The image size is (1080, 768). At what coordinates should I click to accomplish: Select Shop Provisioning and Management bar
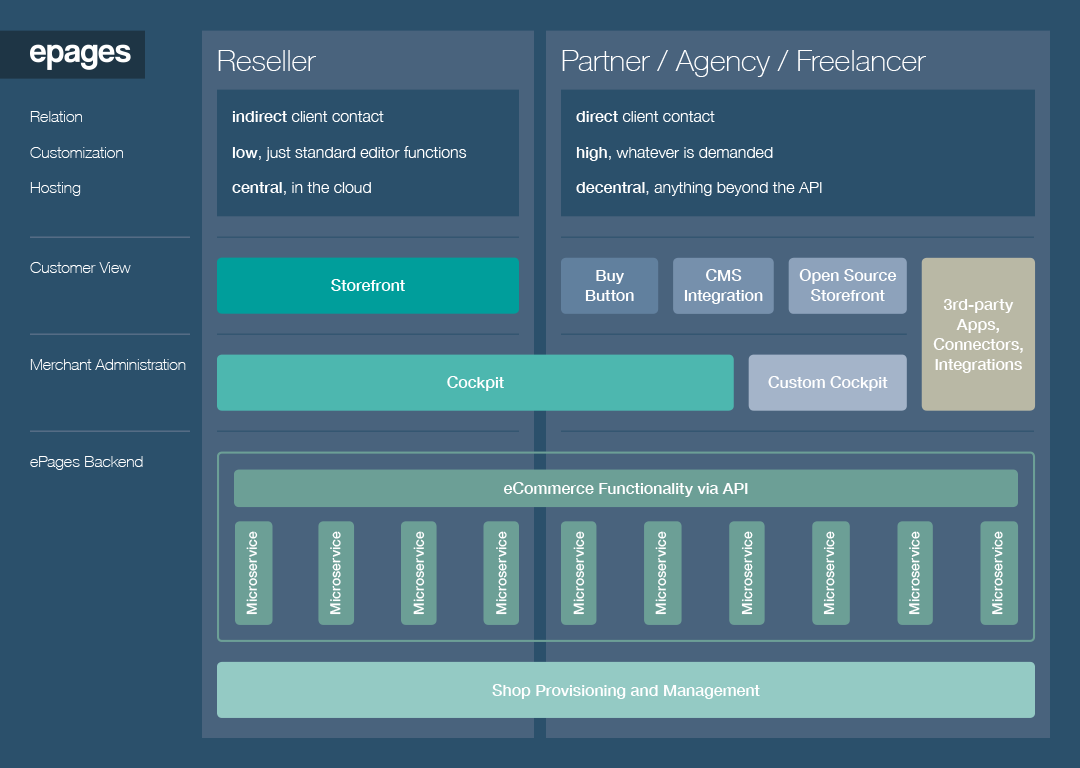[625, 690]
